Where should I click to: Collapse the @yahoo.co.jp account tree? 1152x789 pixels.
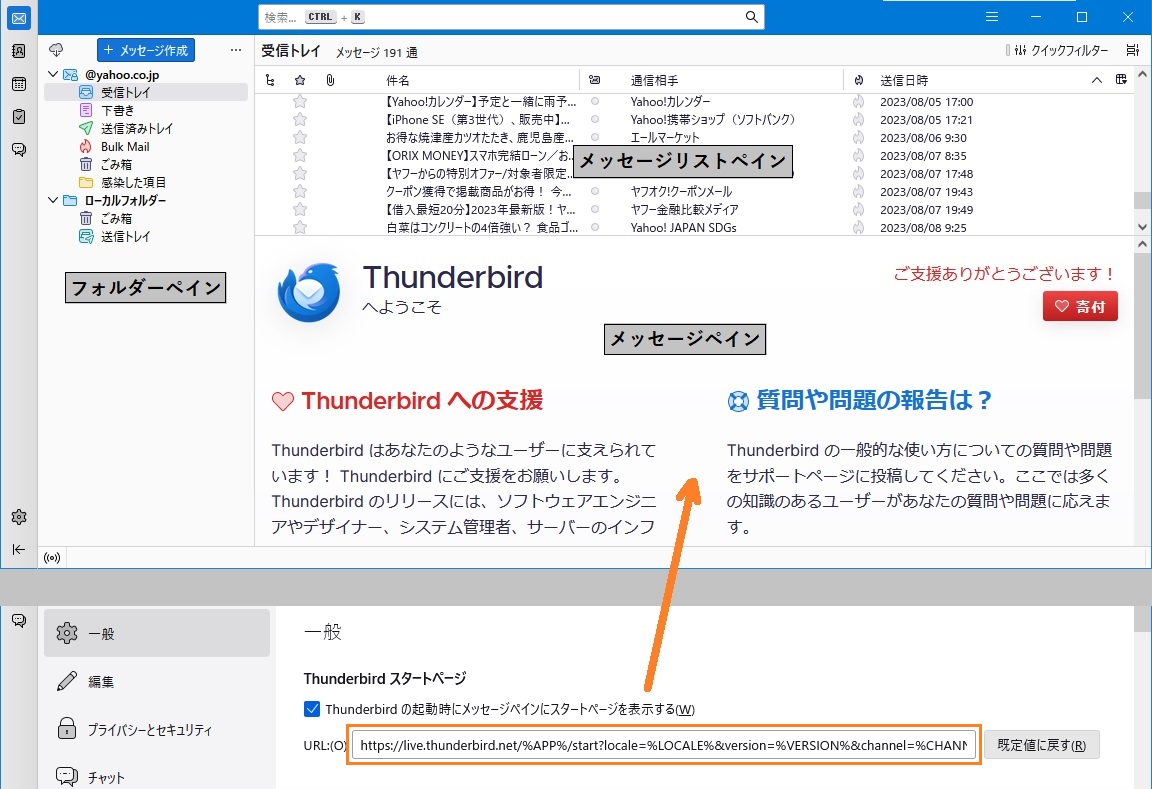[x=53, y=75]
